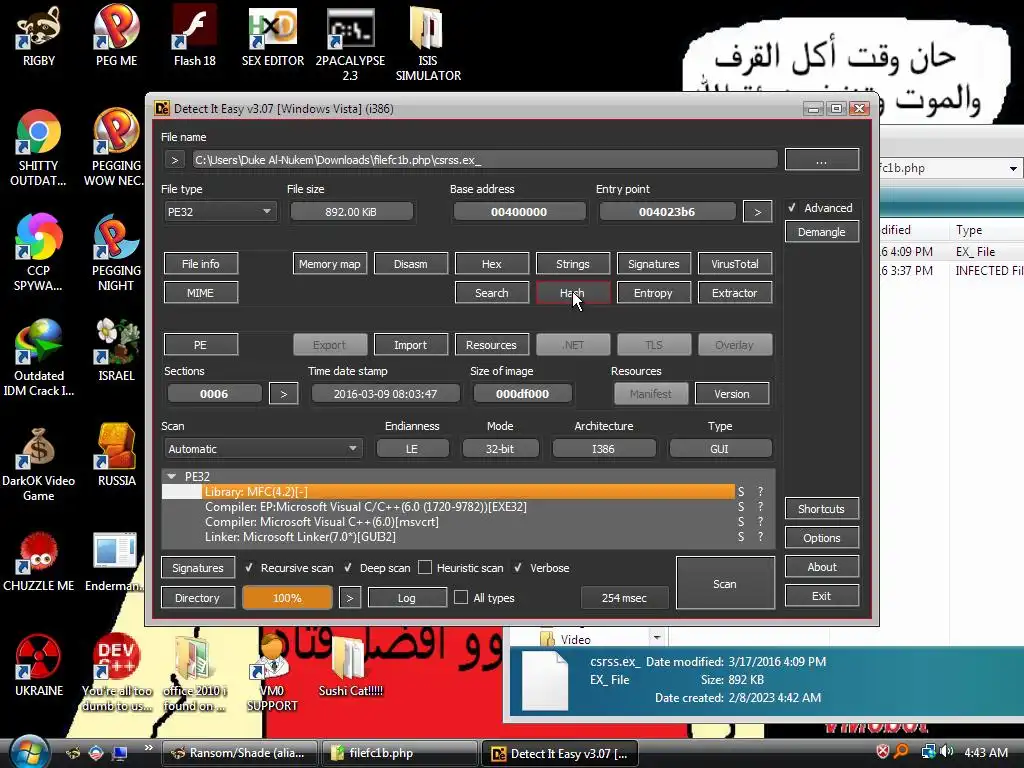Screen dimensions: 1024x768
Task: Open the File type PE32 dropdown
Action: pyautogui.click(x=220, y=212)
